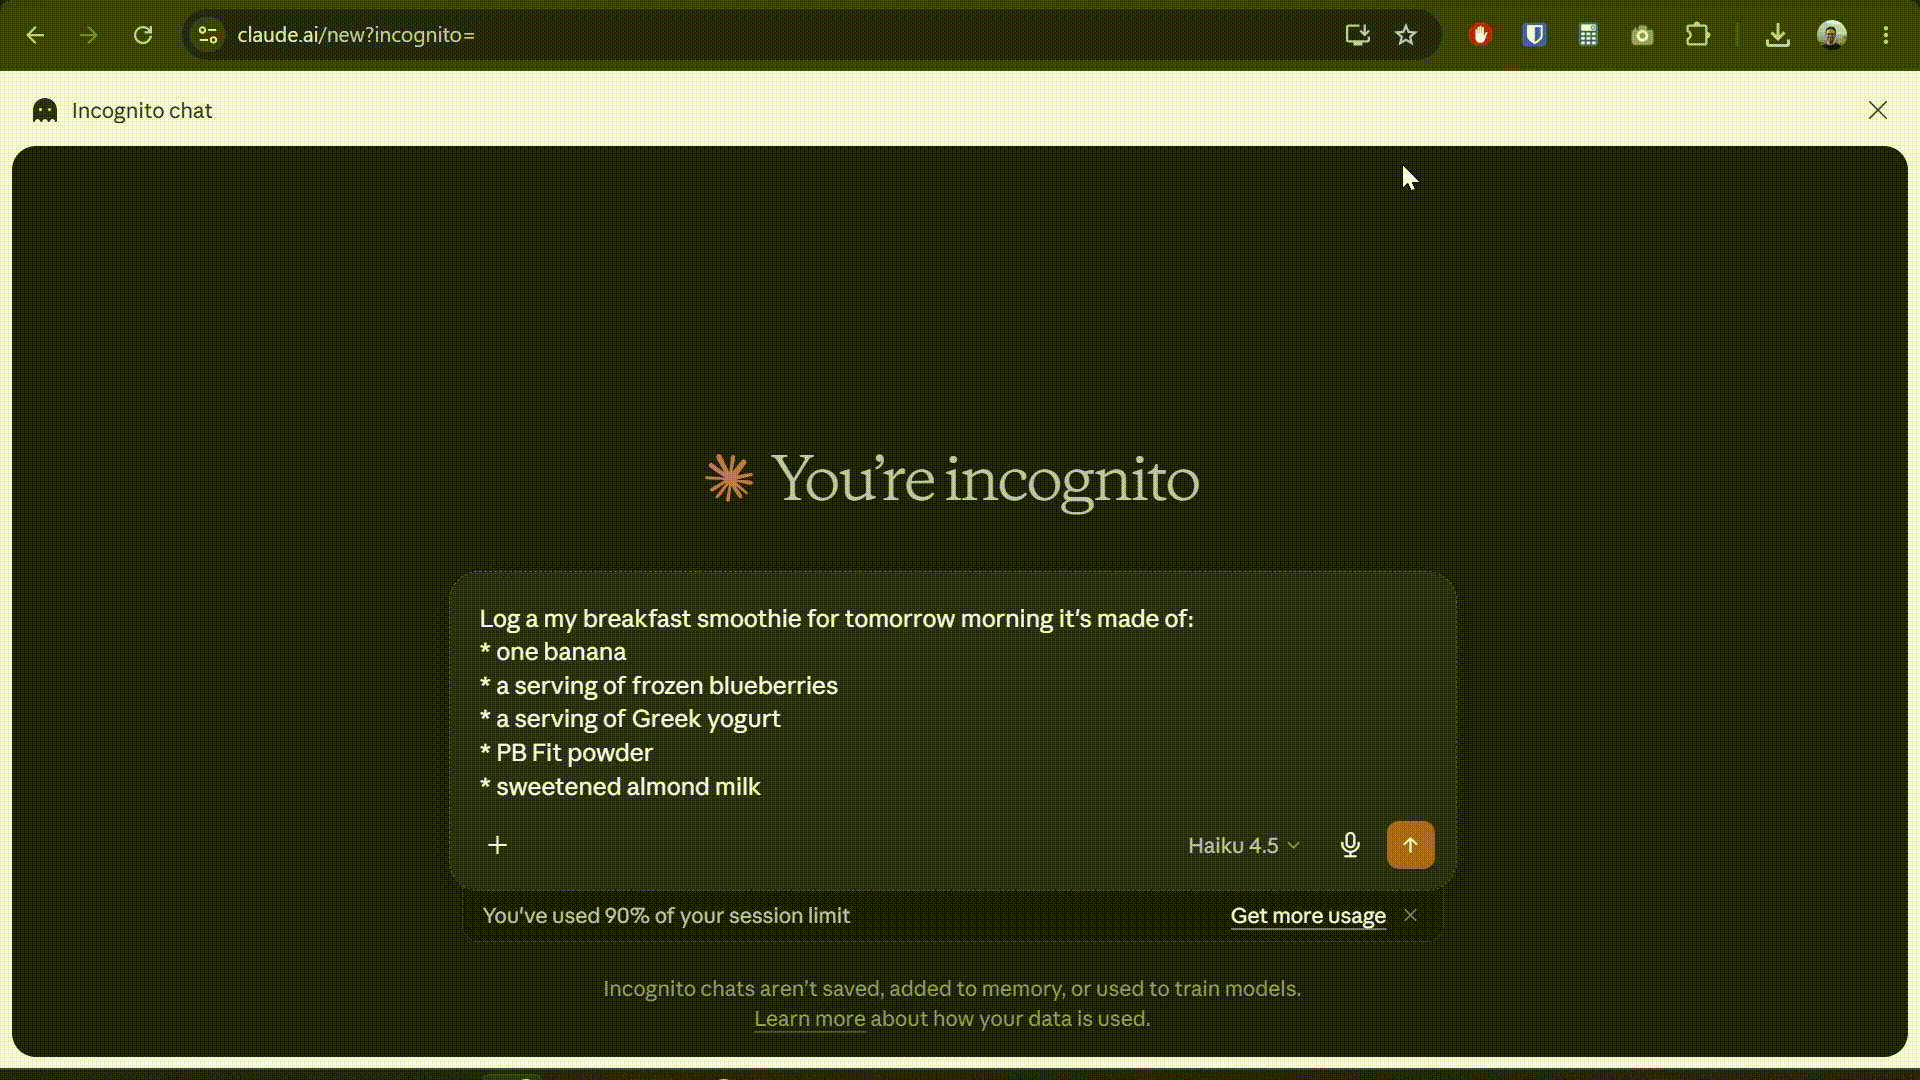The height and width of the screenshot is (1080, 1920).
Task: Open site information icon in address bar
Action: [x=208, y=35]
